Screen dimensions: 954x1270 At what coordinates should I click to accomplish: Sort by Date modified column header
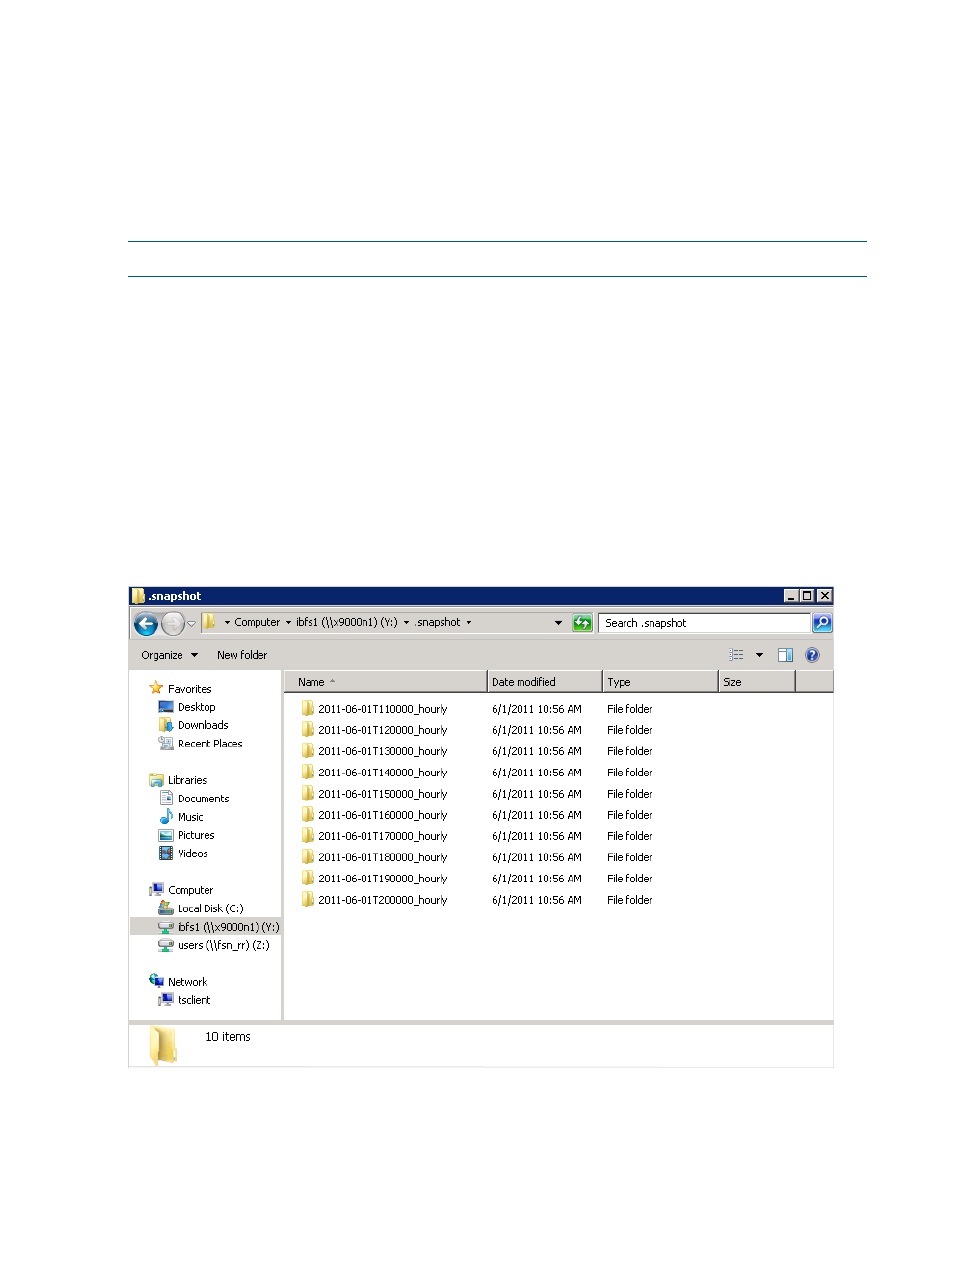pyautogui.click(x=545, y=682)
